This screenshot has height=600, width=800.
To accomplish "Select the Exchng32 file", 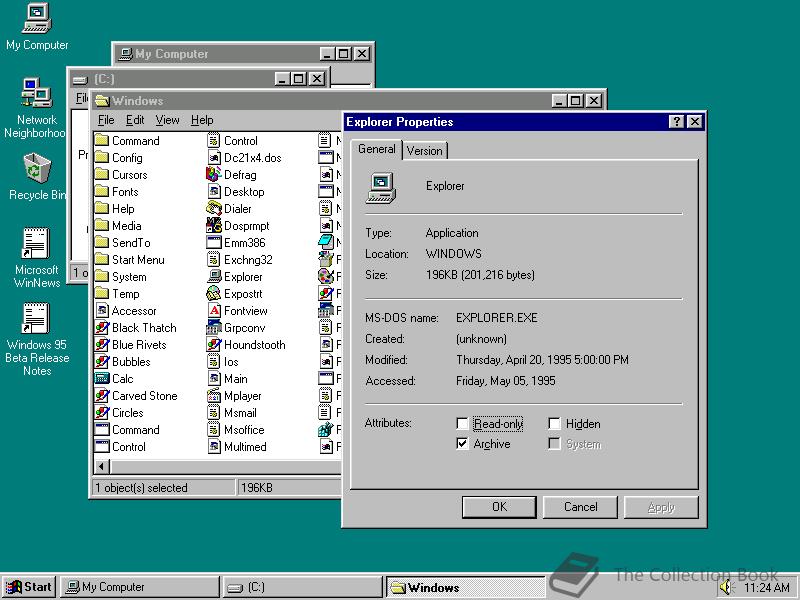I will (x=240, y=260).
